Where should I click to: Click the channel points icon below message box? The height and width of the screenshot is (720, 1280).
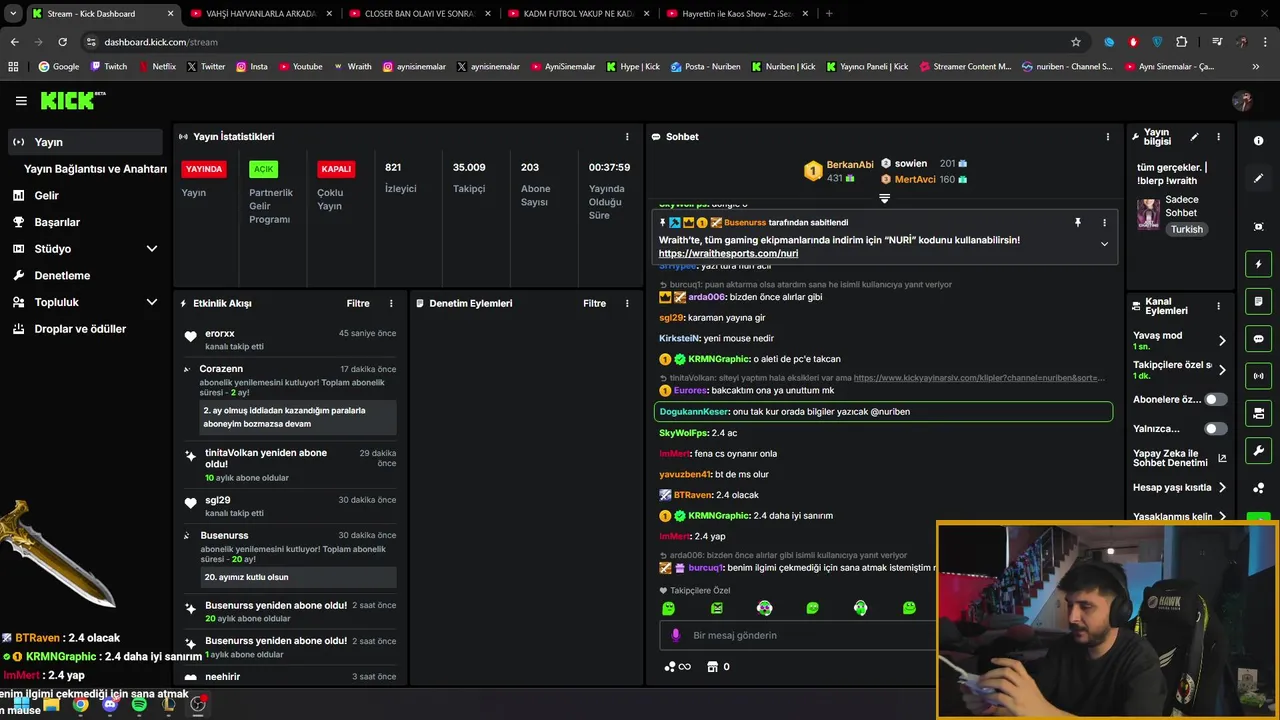point(670,666)
